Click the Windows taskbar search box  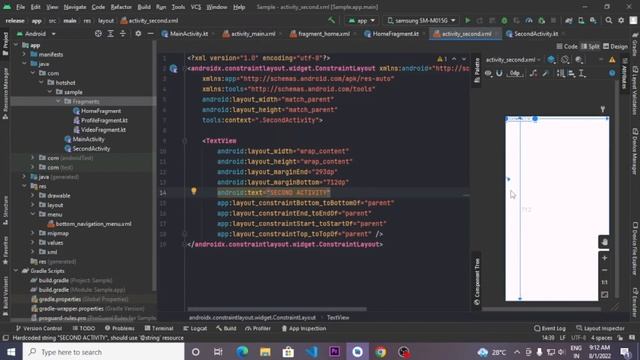(x=103, y=352)
